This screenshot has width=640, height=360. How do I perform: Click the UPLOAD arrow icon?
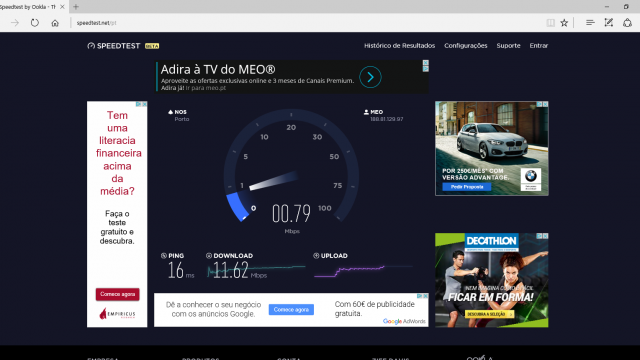[316, 256]
